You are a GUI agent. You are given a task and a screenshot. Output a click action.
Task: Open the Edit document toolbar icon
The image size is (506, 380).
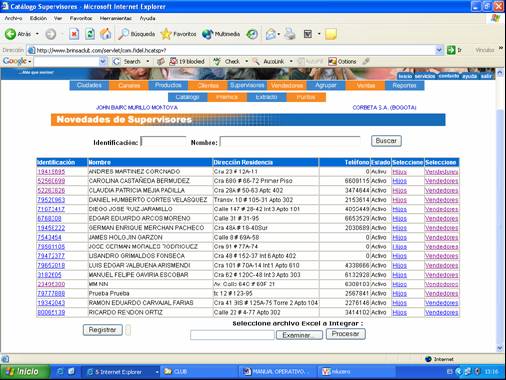point(308,34)
